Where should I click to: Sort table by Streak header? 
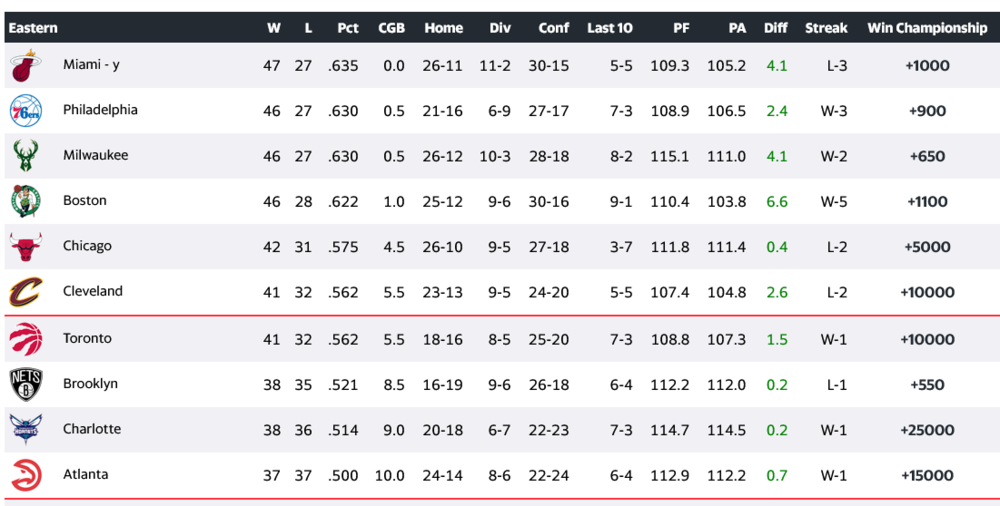826,28
